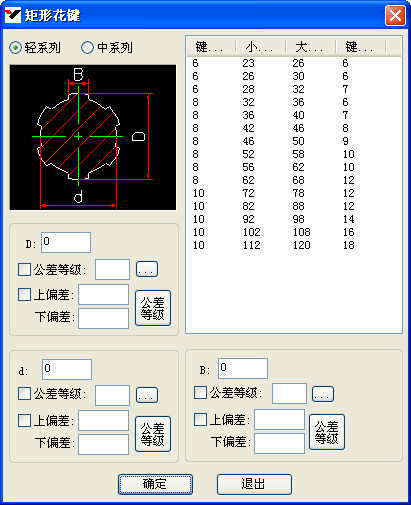Click the 公差等级 button in D group
Image resolution: width=411 pixels, height=505 pixels.
coord(153,308)
